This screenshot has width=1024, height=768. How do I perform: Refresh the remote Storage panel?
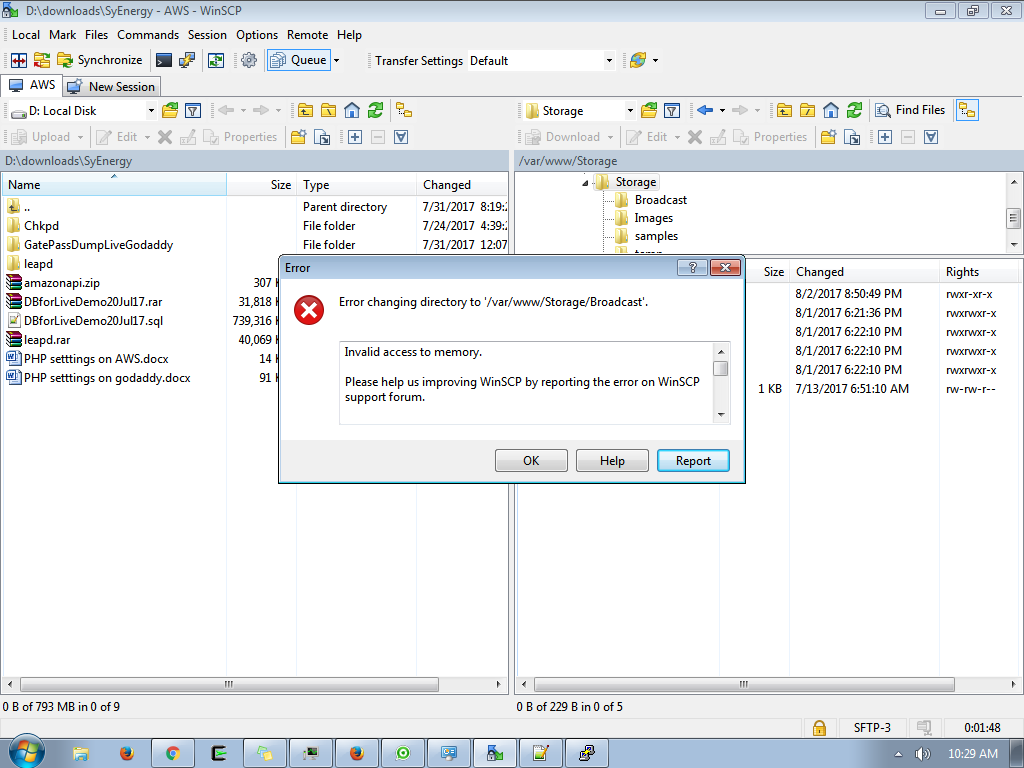pyautogui.click(x=855, y=111)
